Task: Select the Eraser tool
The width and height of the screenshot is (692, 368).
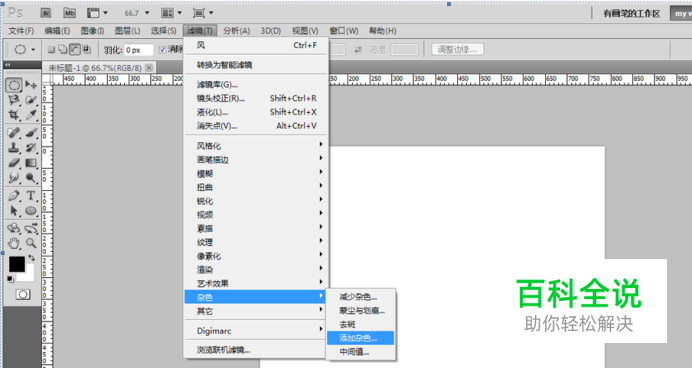Action: pos(14,163)
